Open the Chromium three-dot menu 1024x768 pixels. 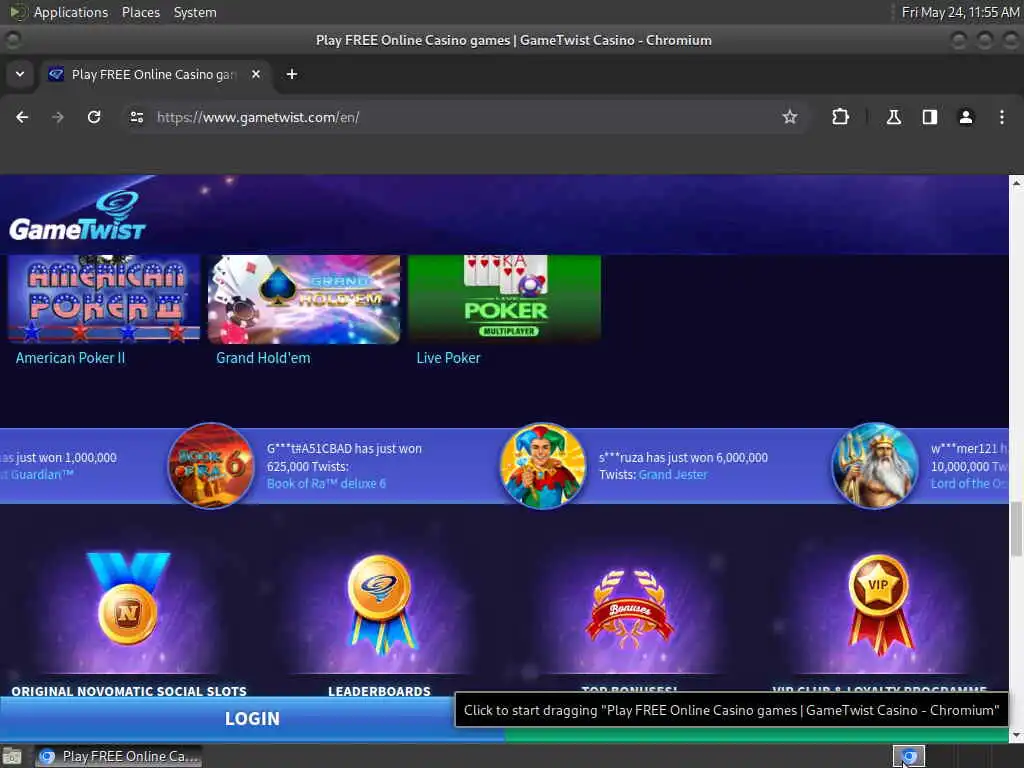click(x=1001, y=117)
